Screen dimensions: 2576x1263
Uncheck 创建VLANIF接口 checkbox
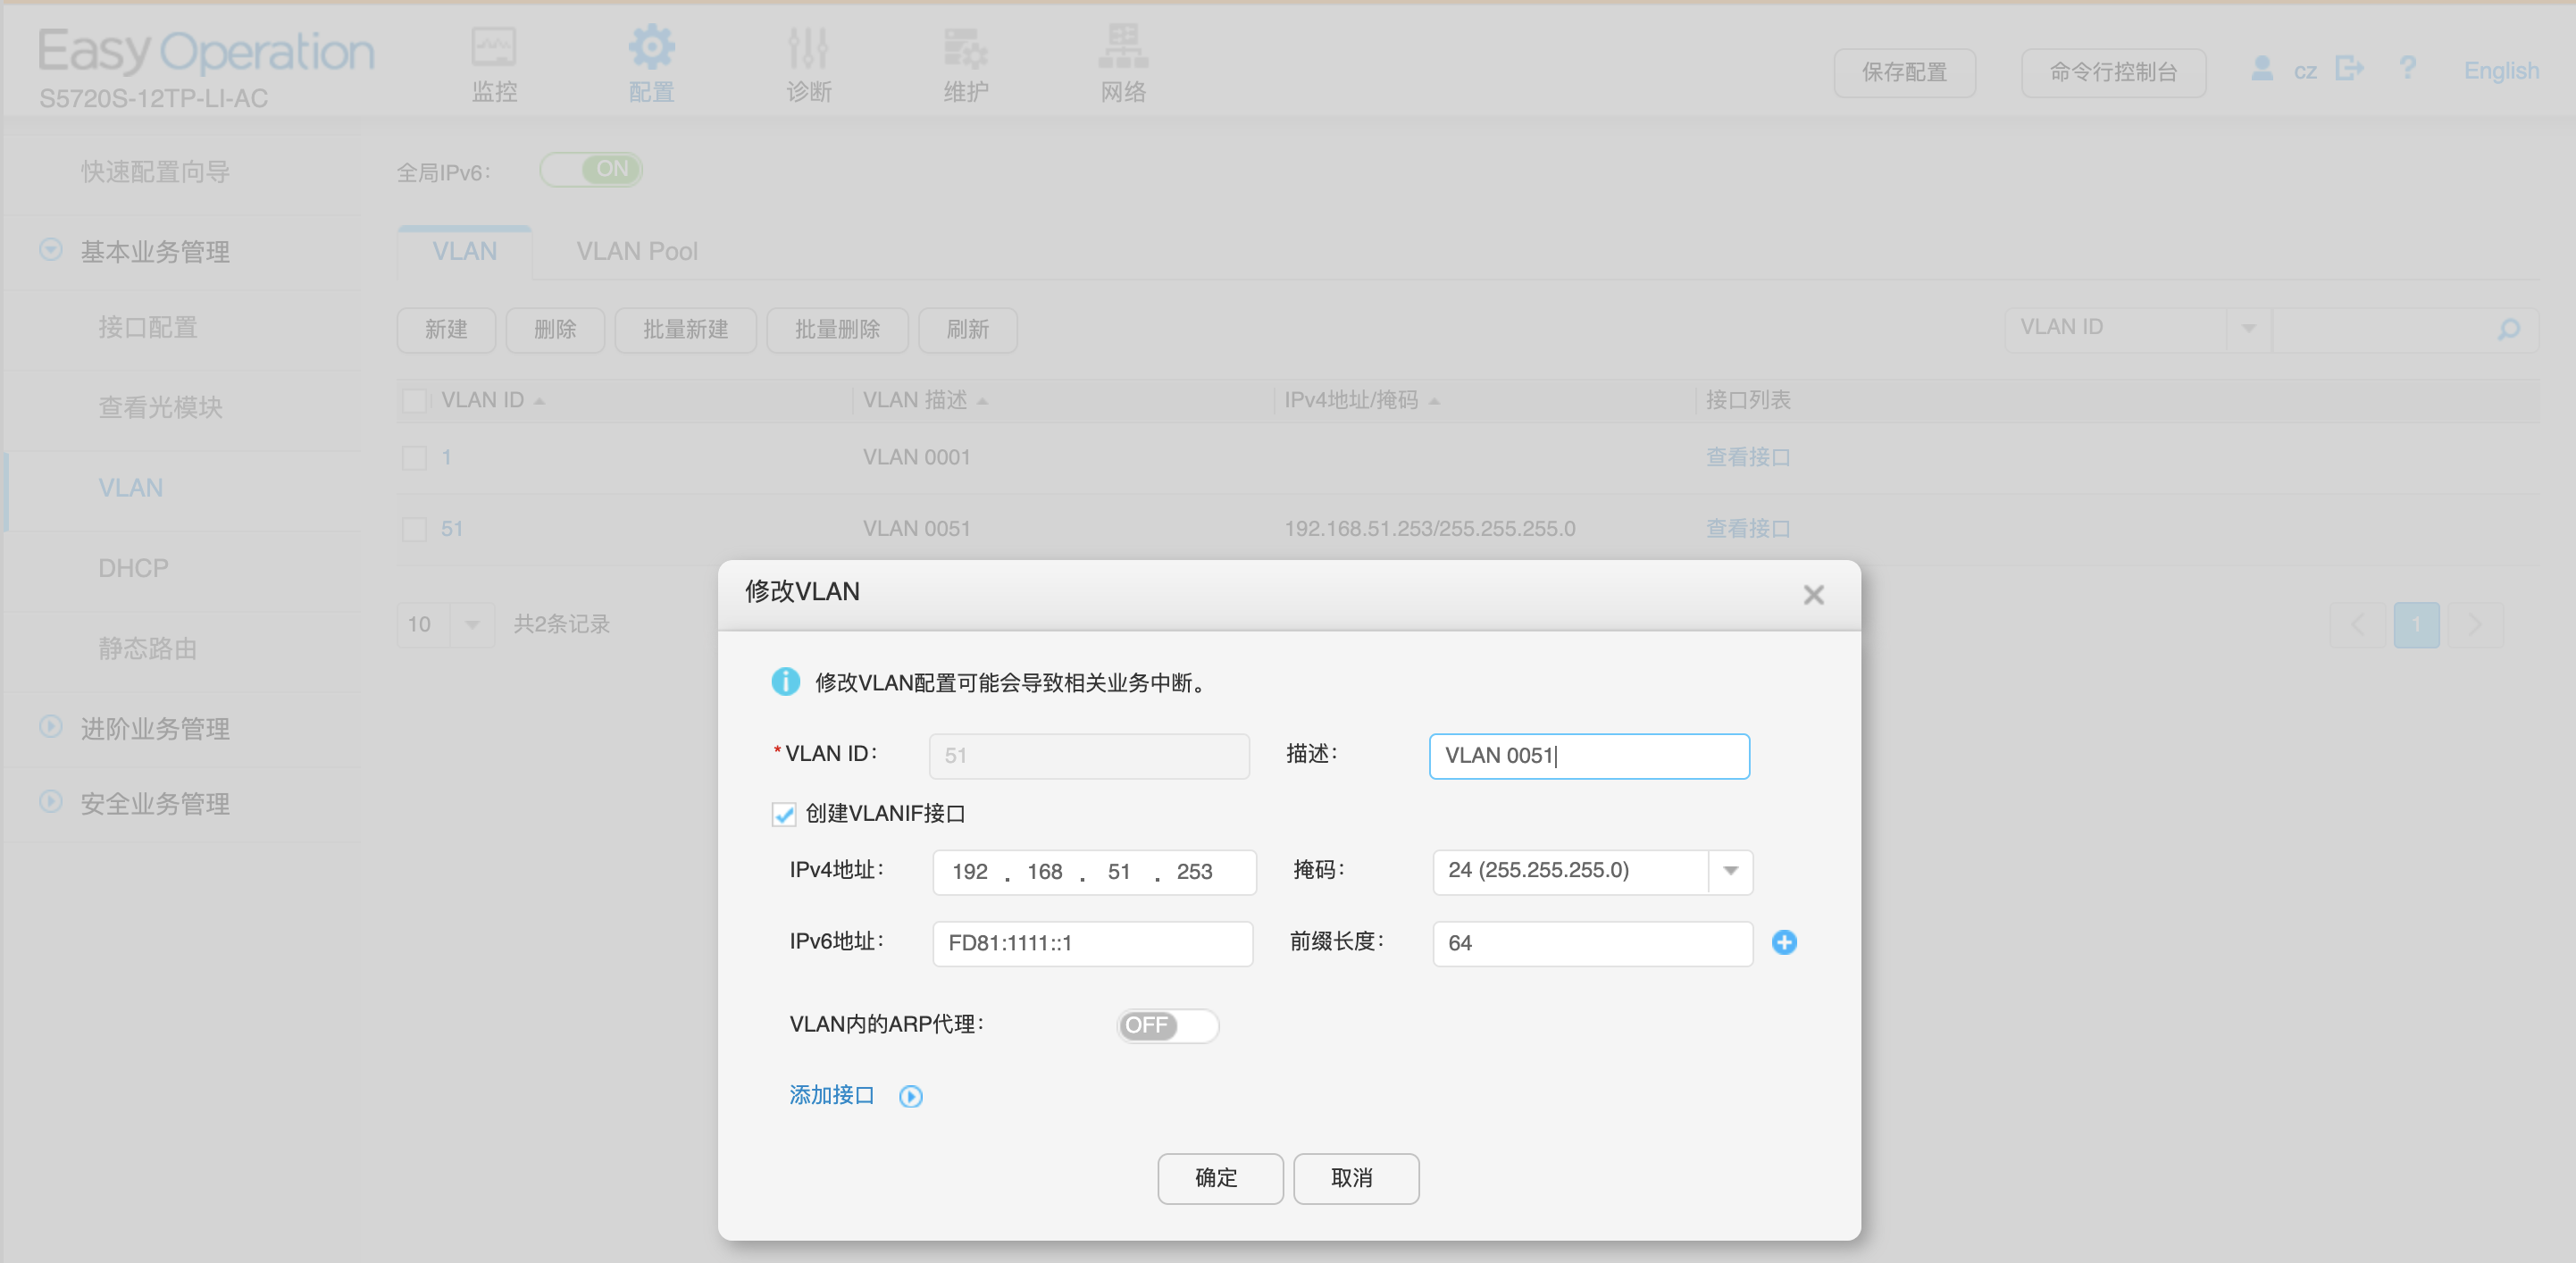[x=784, y=814]
